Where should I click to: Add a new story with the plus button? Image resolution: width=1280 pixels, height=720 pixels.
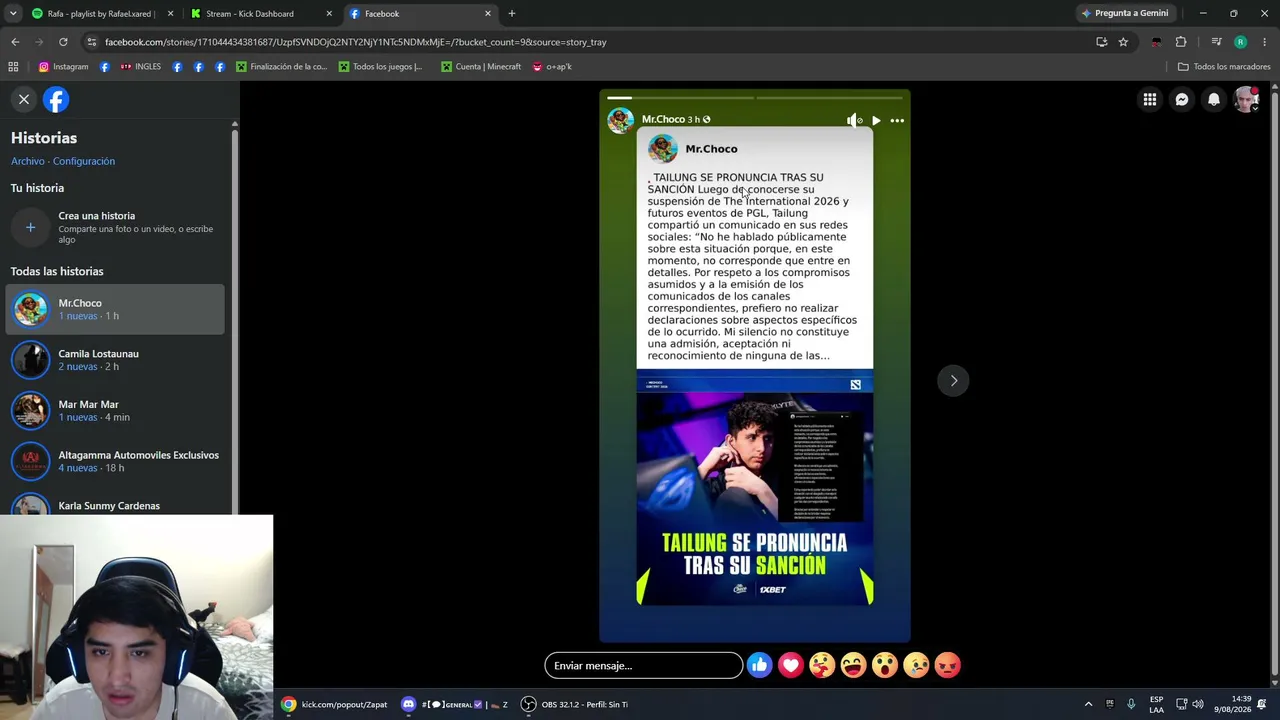(30, 228)
